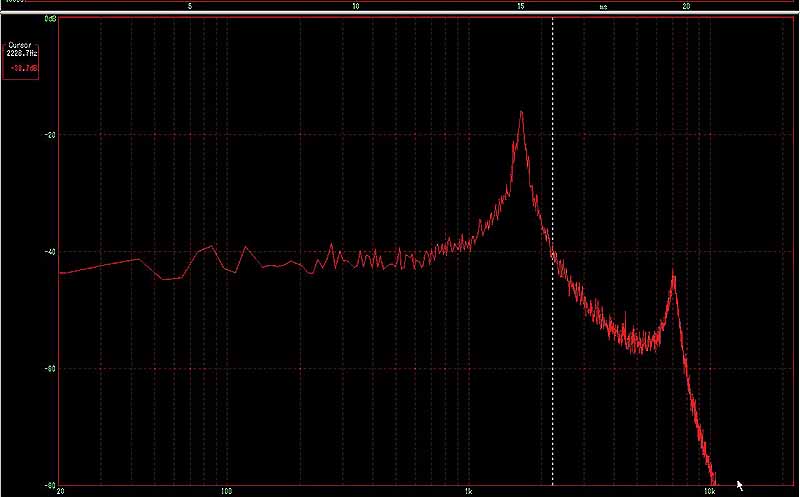Image resolution: width=800 pixels, height=497 pixels.
Task: Click the ms unit label on time ruler
Action: tap(603, 6)
